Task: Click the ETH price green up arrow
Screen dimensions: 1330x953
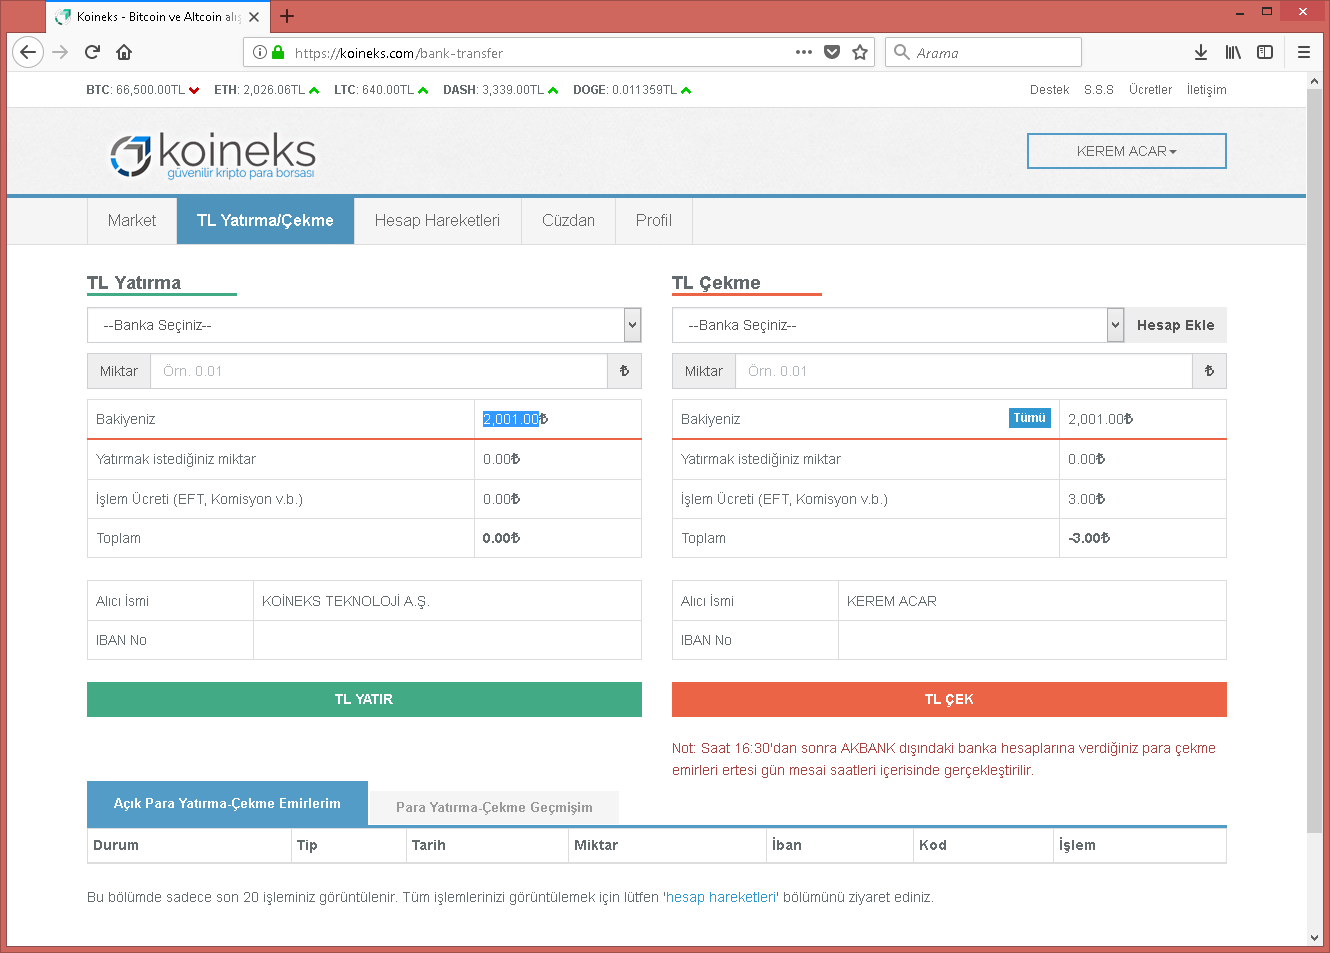Action: tap(314, 91)
